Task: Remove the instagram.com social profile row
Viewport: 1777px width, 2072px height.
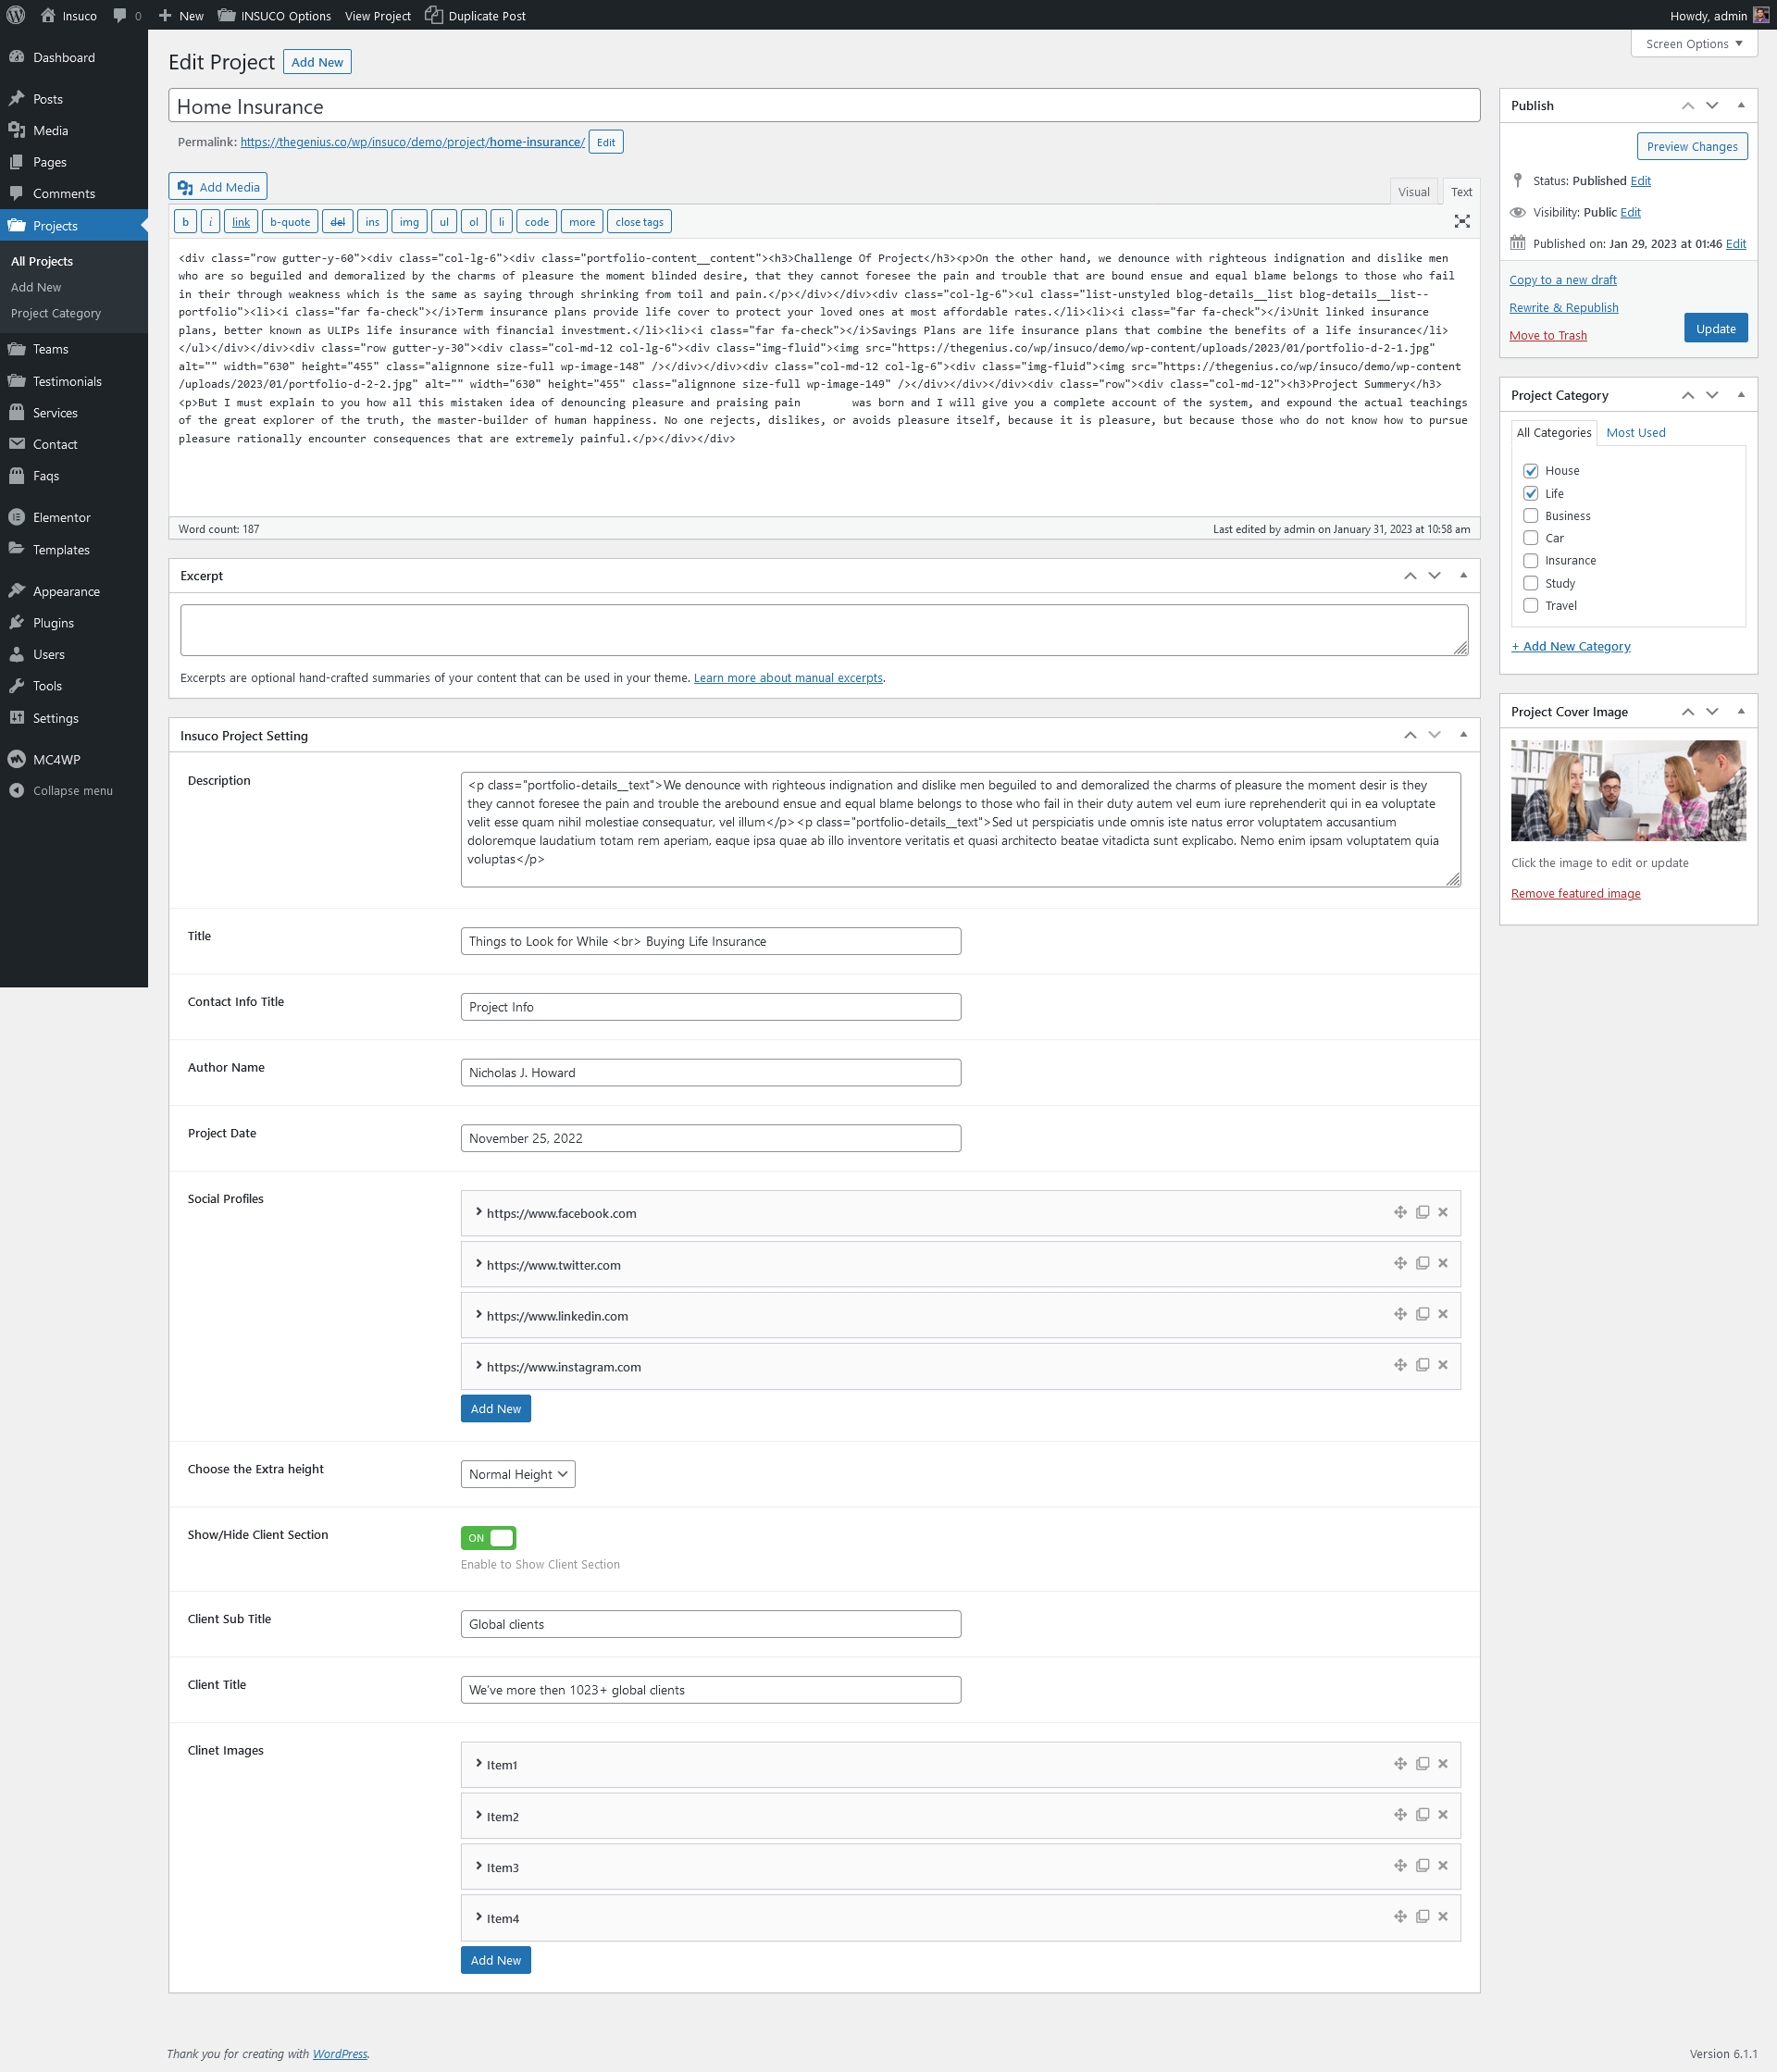Action: tap(1443, 1365)
